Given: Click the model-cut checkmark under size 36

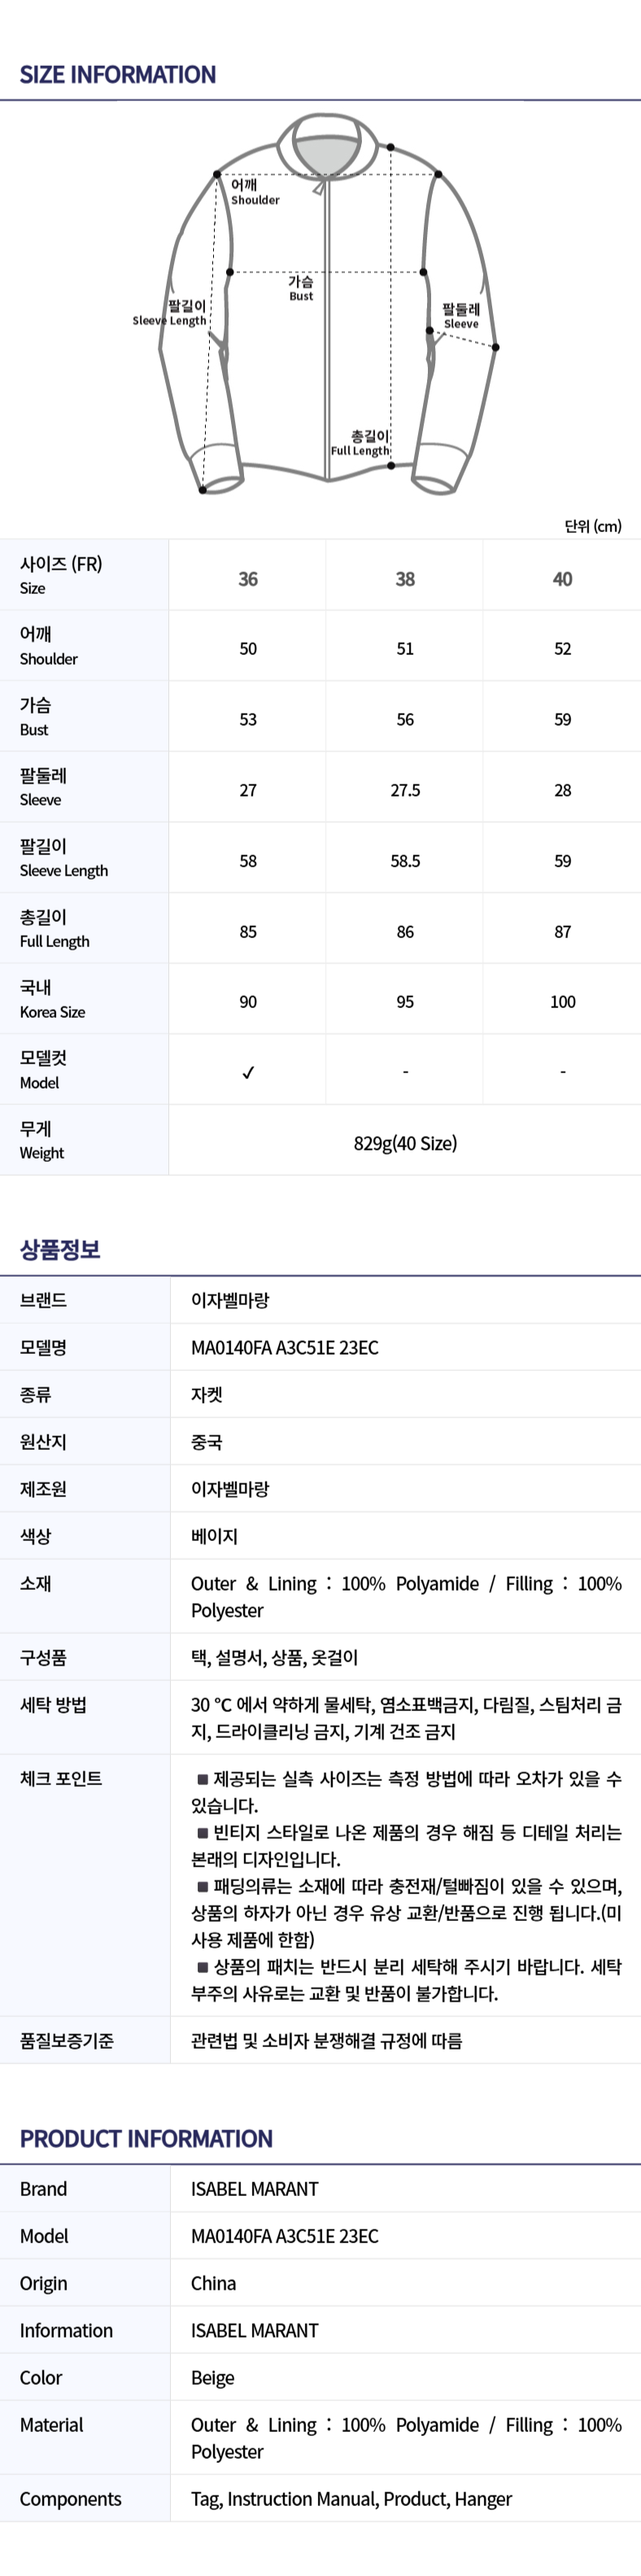Looking at the screenshot, I should (248, 1072).
